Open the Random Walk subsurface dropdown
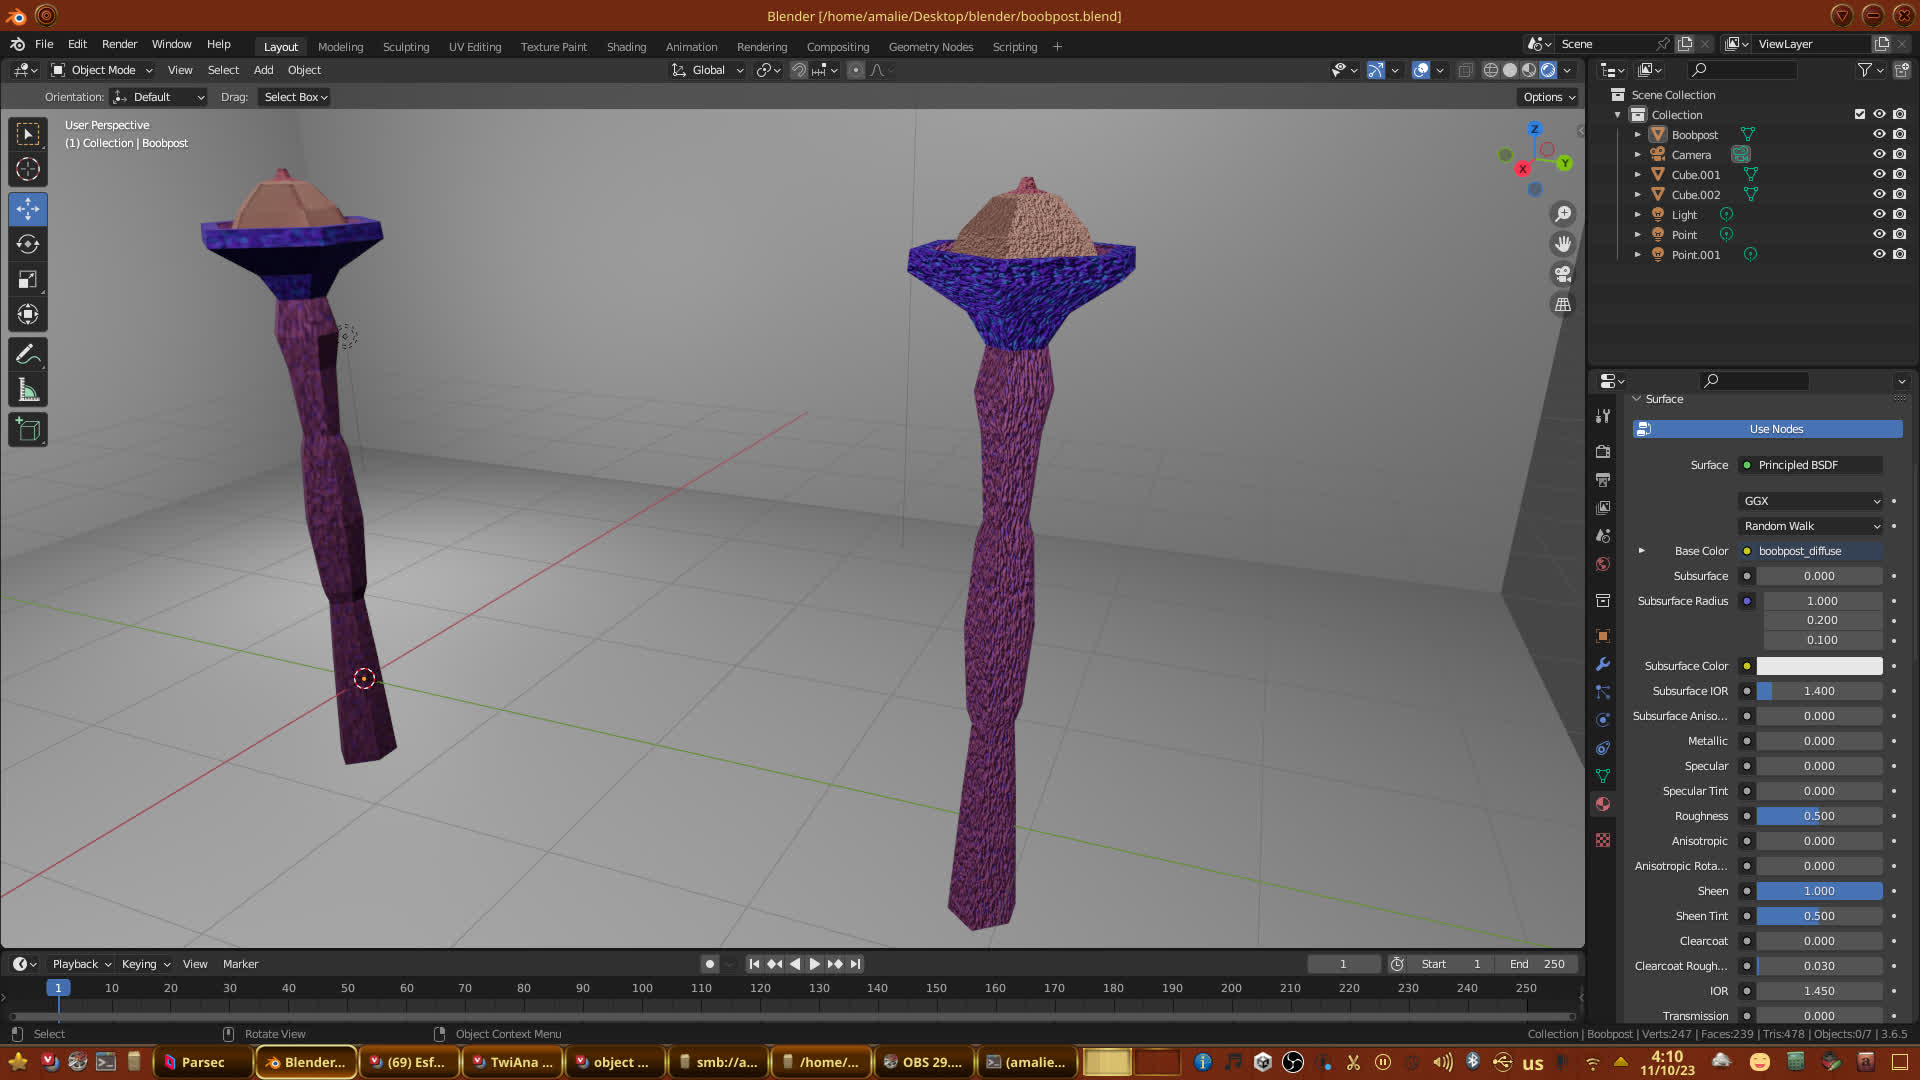 pos(1811,526)
